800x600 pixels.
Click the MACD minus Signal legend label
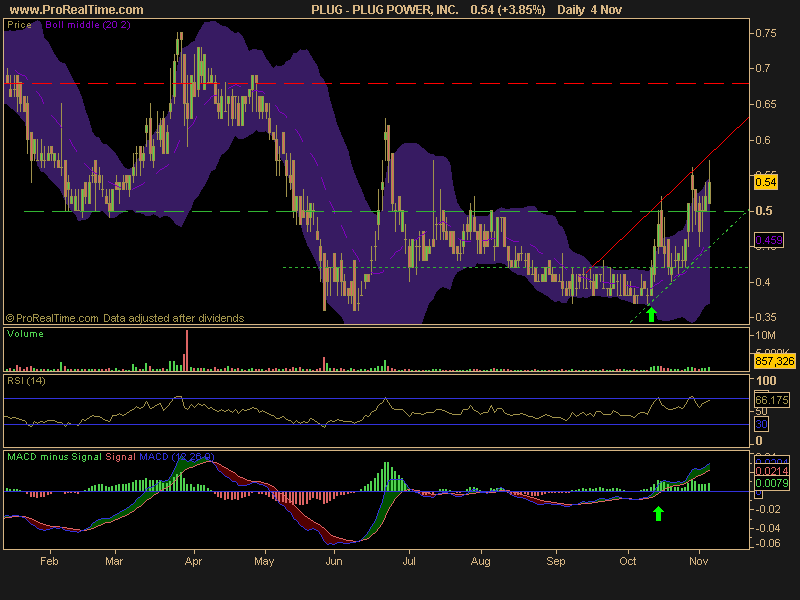tap(54, 457)
